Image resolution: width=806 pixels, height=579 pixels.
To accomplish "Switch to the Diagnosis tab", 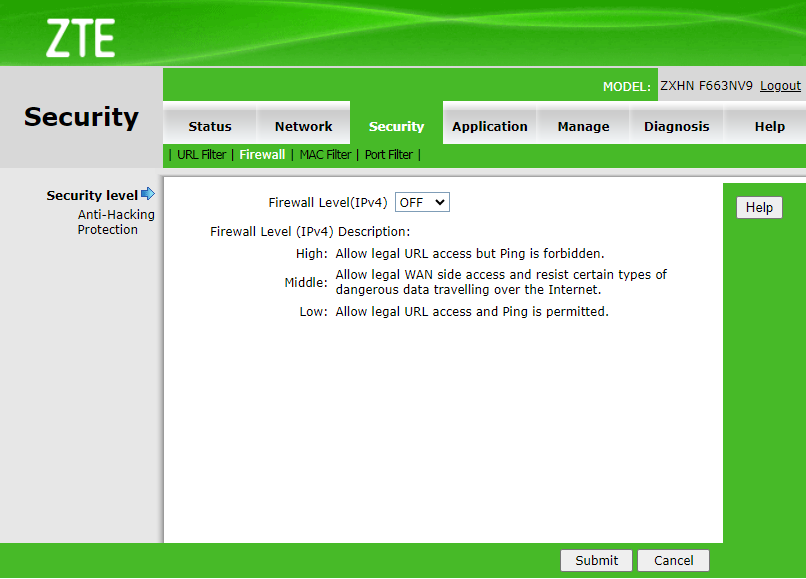I will 676,126.
